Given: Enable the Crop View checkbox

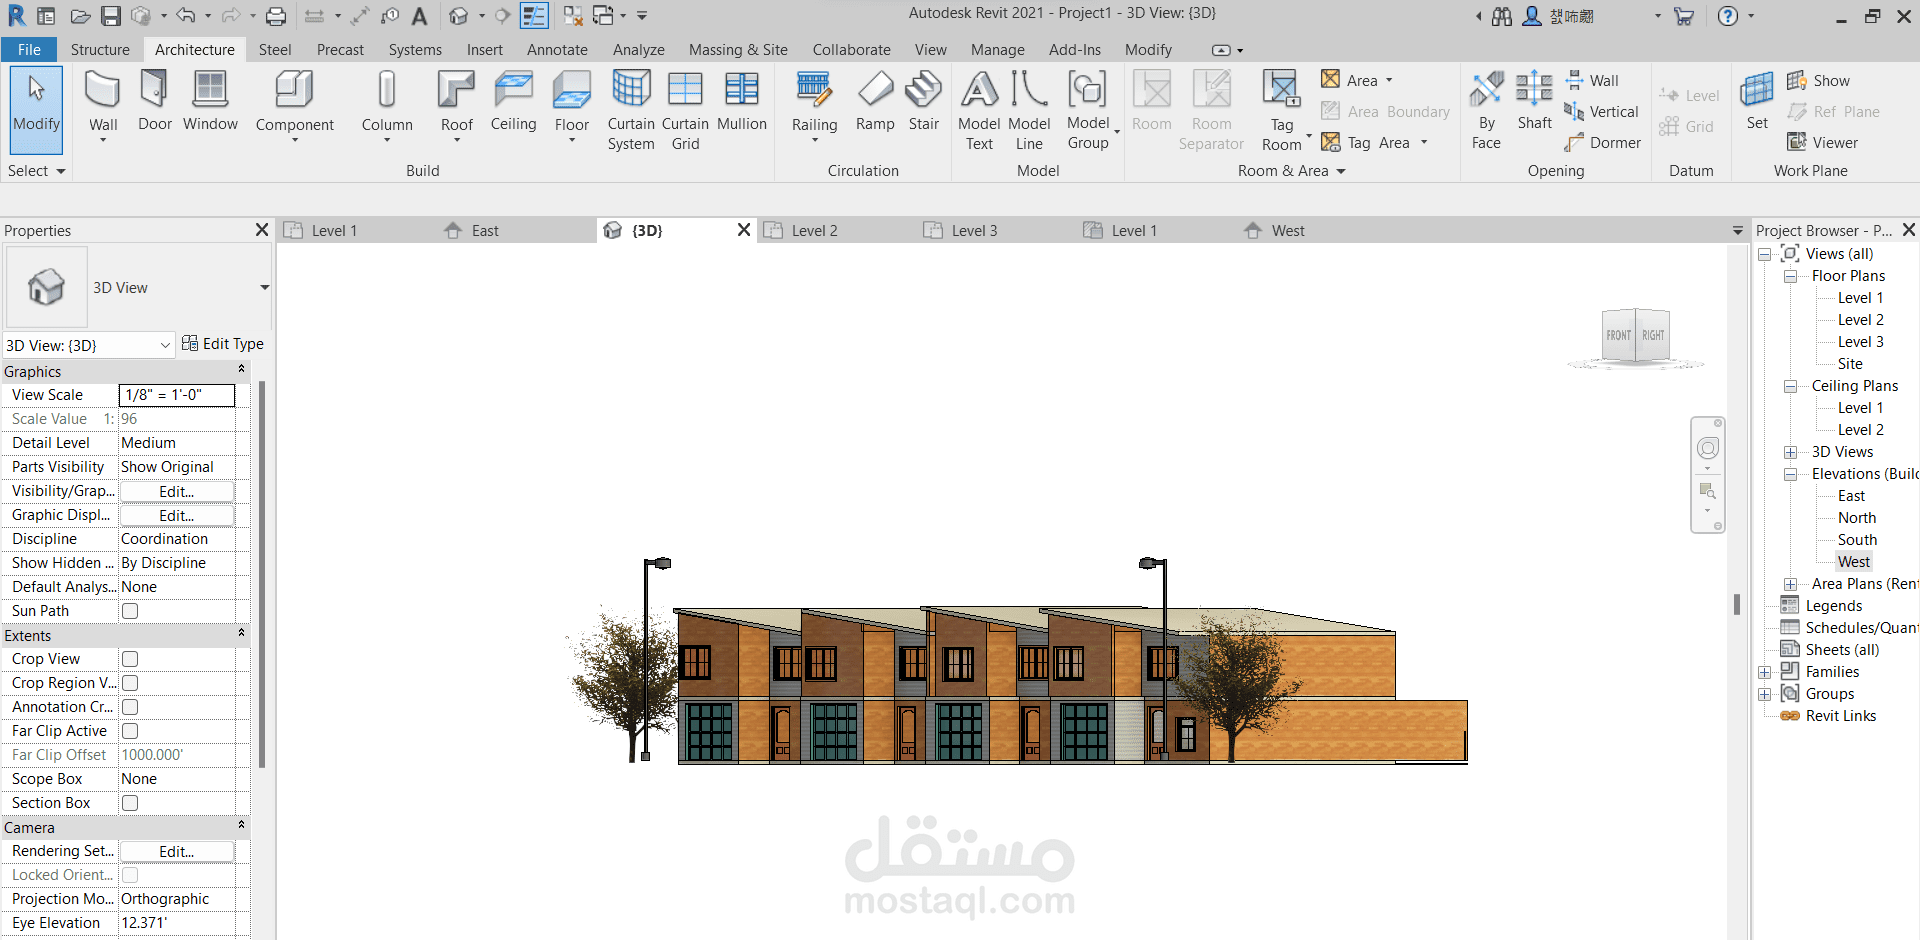Looking at the screenshot, I should [x=130, y=659].
